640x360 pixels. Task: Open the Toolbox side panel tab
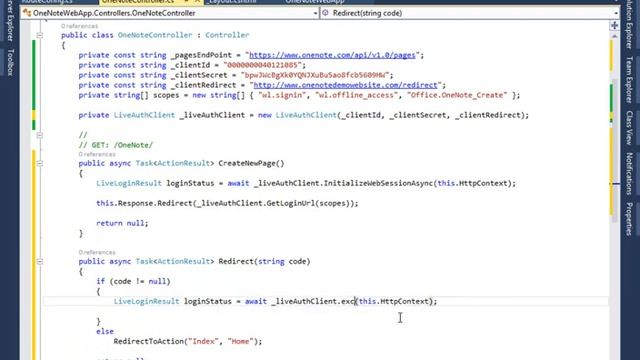11,62
